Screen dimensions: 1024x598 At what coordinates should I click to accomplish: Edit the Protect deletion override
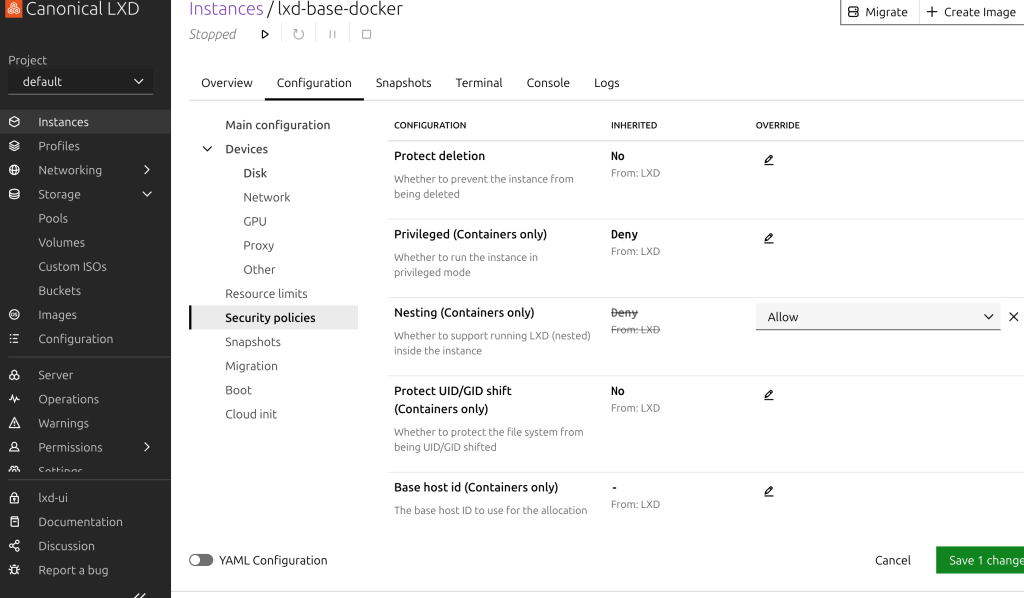[x=768, y=160]
